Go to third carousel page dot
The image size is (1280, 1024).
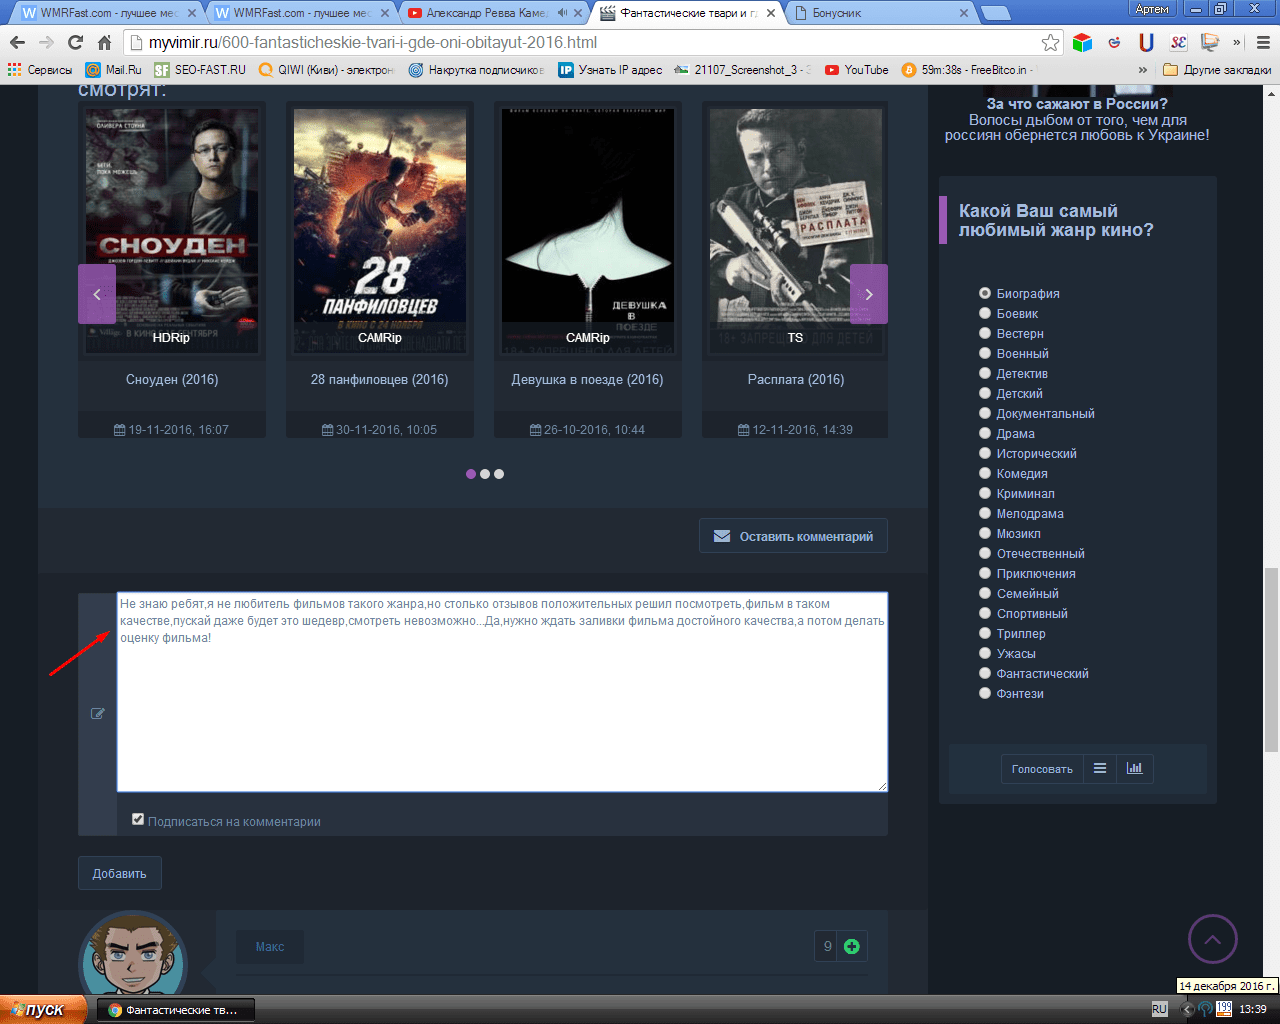click(499, 474)
